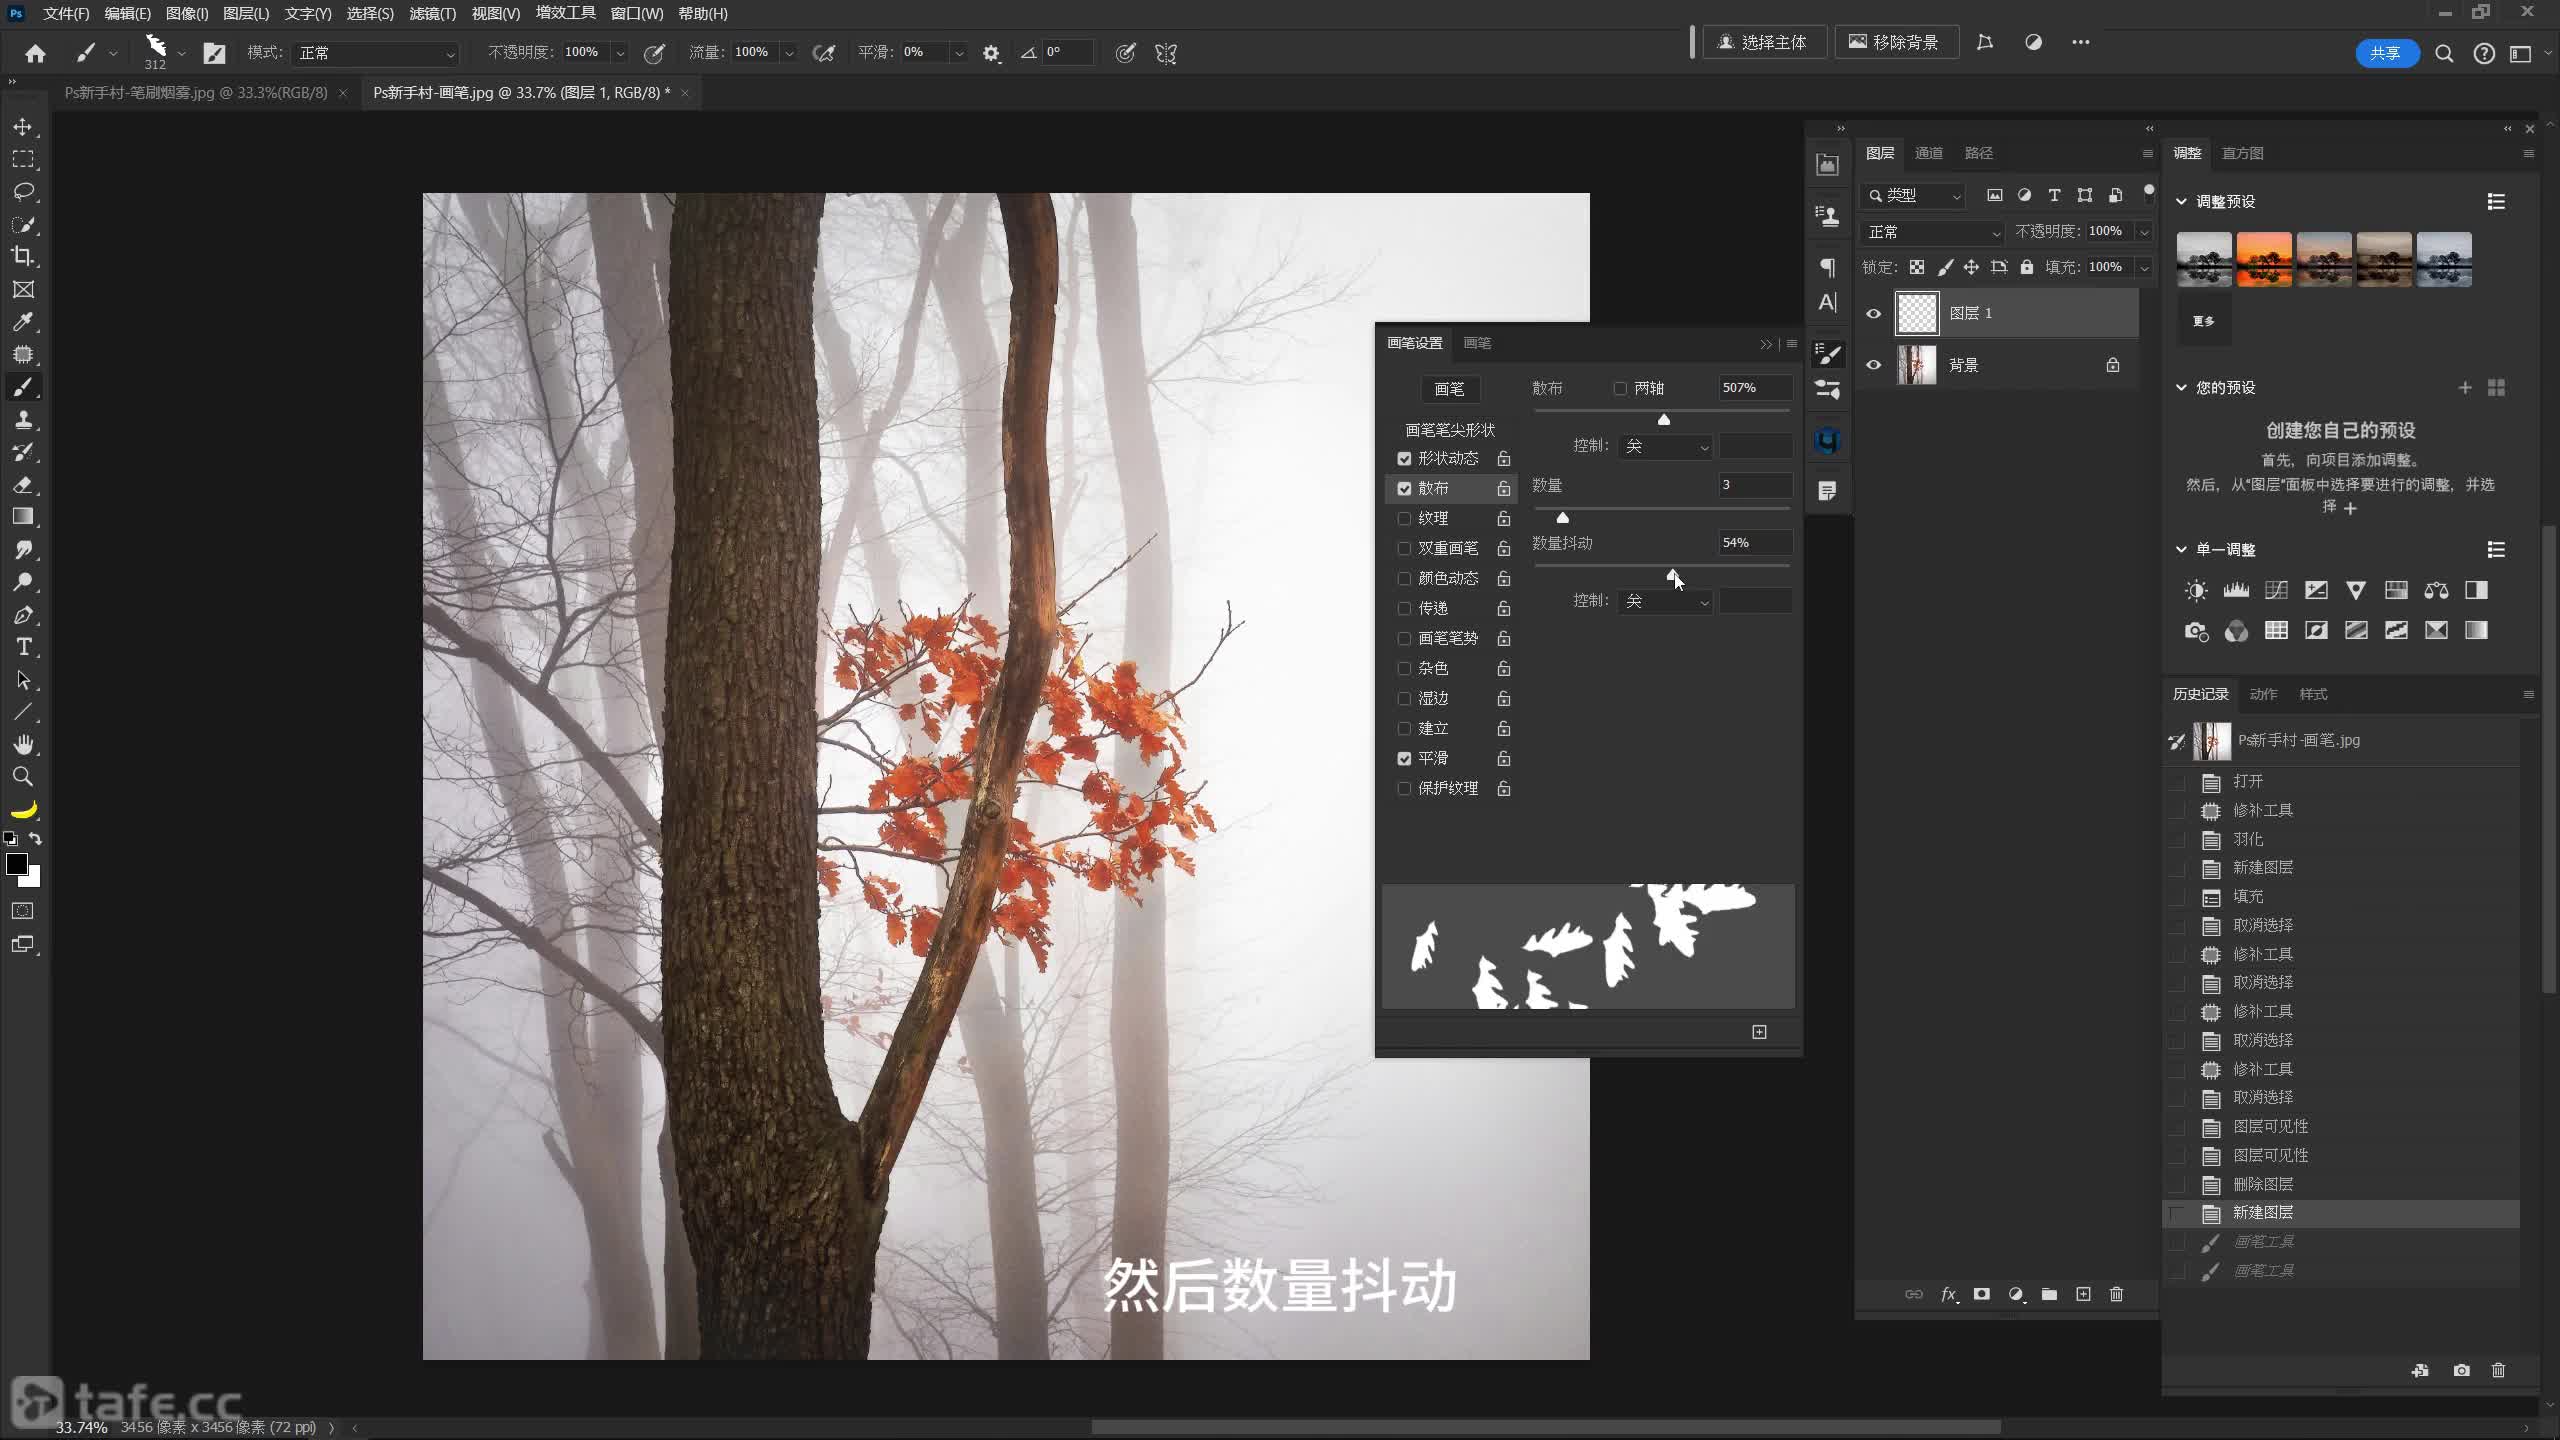Open the 滤镜 menu
2560x1440 pixels.
pos(432,14)
